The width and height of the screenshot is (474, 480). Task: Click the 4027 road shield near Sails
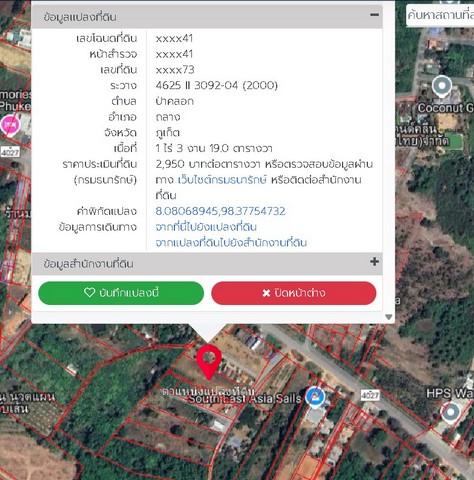point(370,396)
